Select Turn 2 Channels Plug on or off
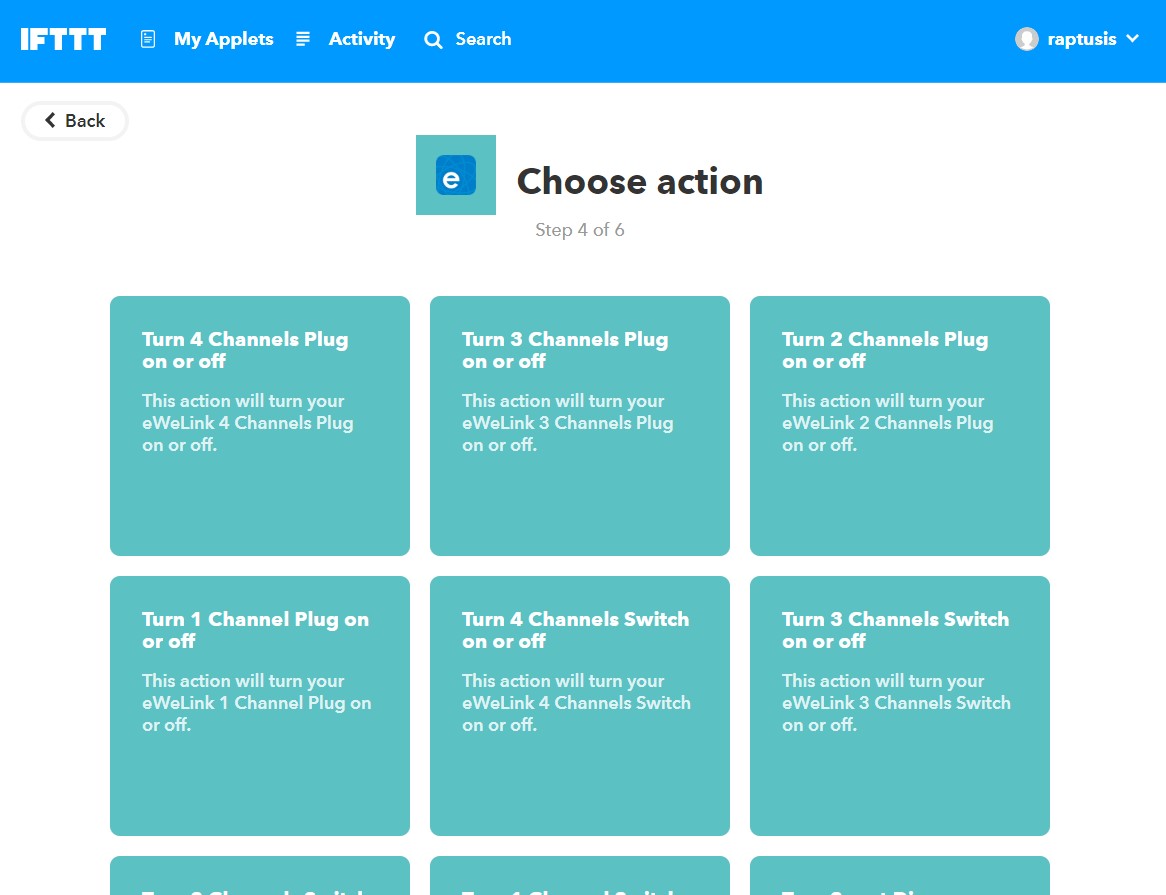Viewport: 1166px width, 895px height. 900,426
